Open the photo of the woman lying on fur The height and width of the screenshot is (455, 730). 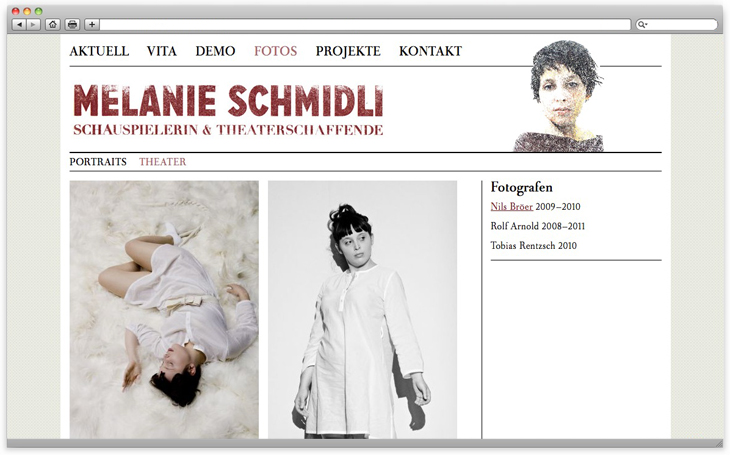(164, 310)
